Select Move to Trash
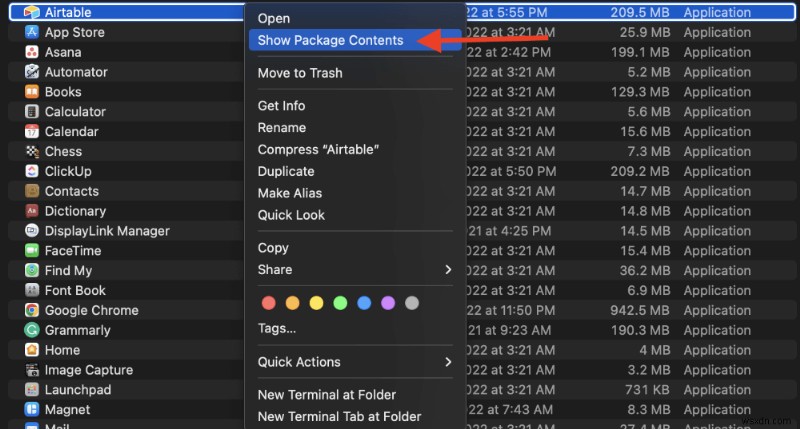The width and height of the screenshot is (800, 429). tap(355, 73)
